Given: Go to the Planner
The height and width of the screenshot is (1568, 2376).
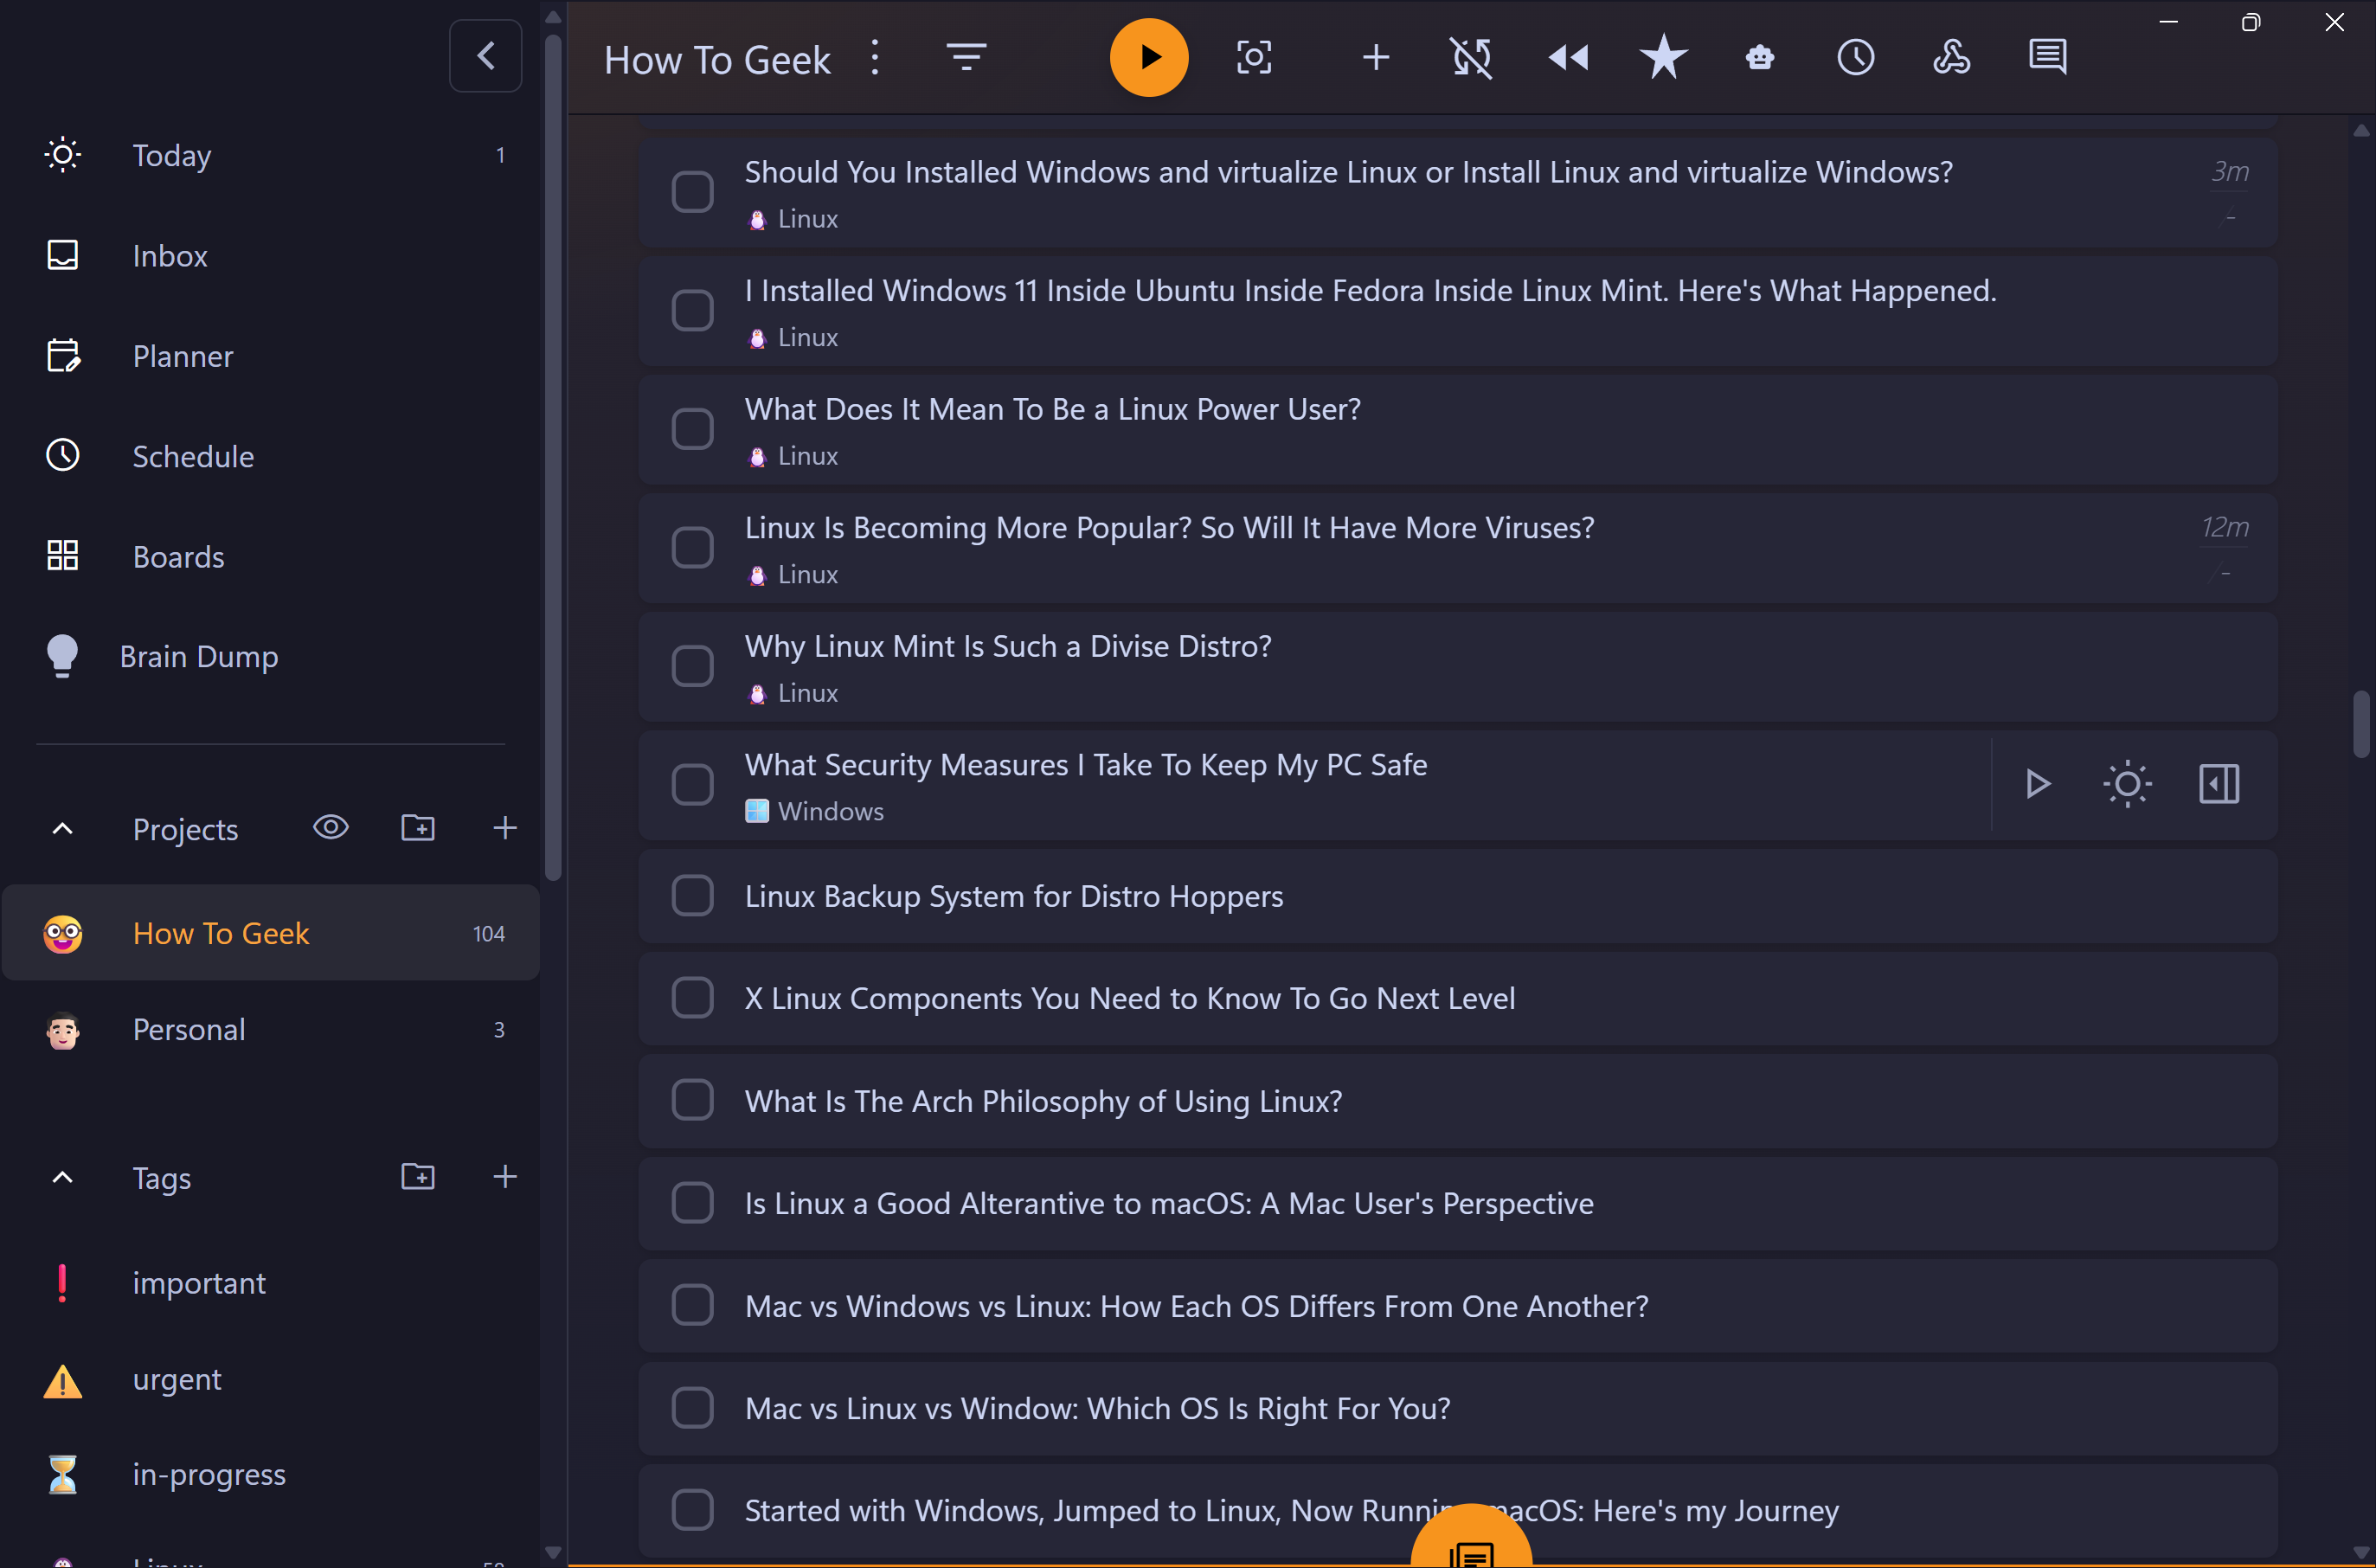Looking at the screenshot, I should (271, 356).
